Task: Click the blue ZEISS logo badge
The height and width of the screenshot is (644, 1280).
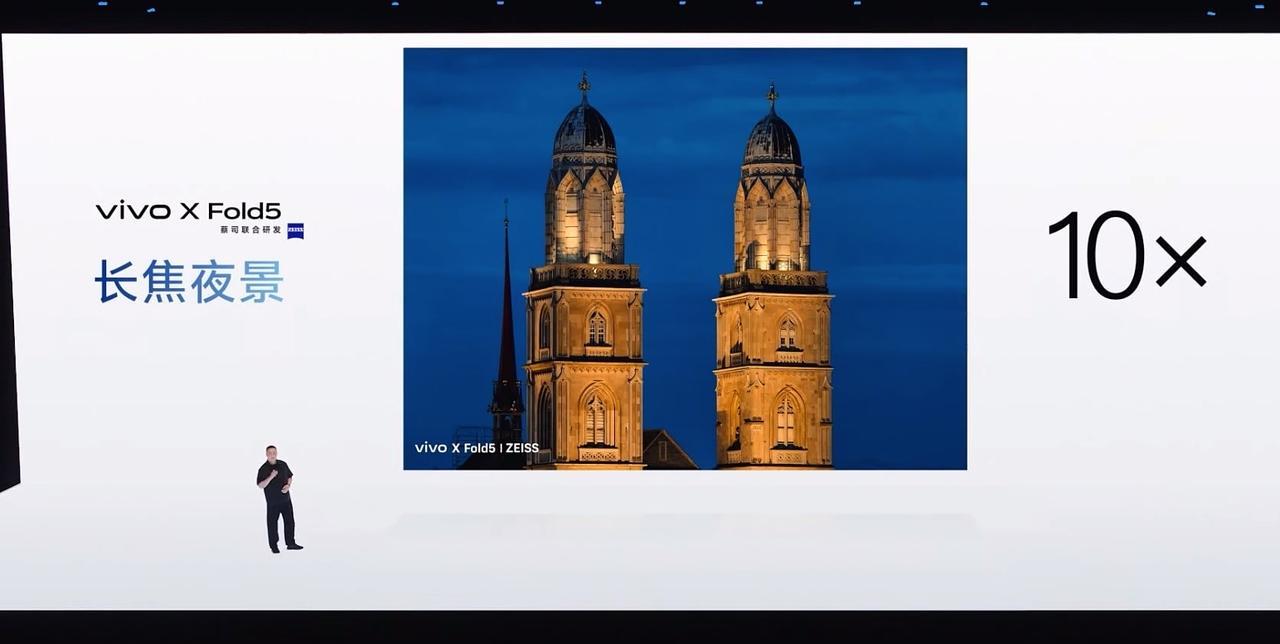Action: coord(295,231)
